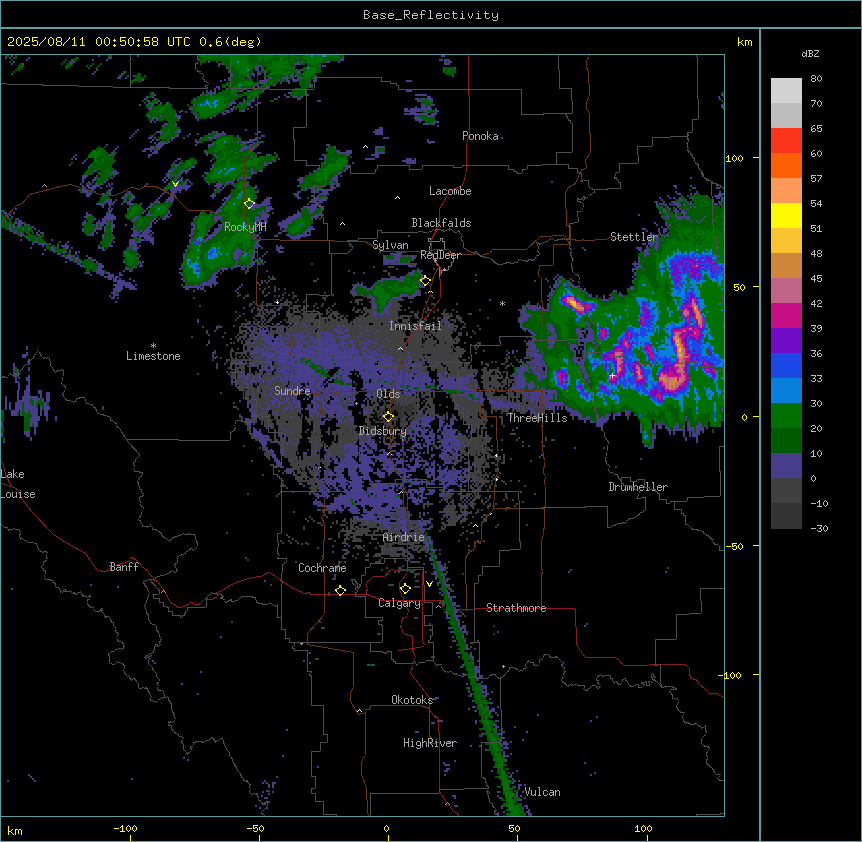Click the Calgary city label
The width and height of the screenshot is (862, 842).
pyautogui.click(x=399, y=603)
